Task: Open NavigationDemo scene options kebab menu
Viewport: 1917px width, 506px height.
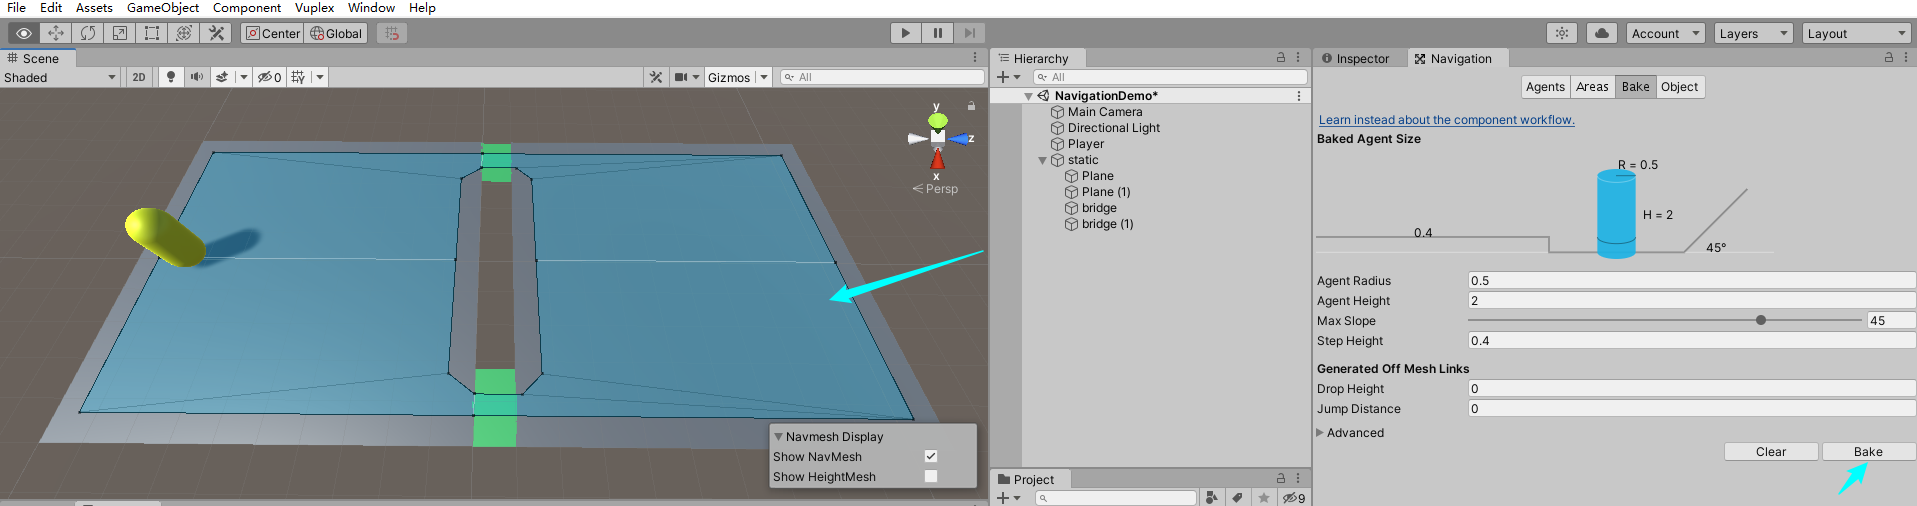Action: tap(1298, 96)
